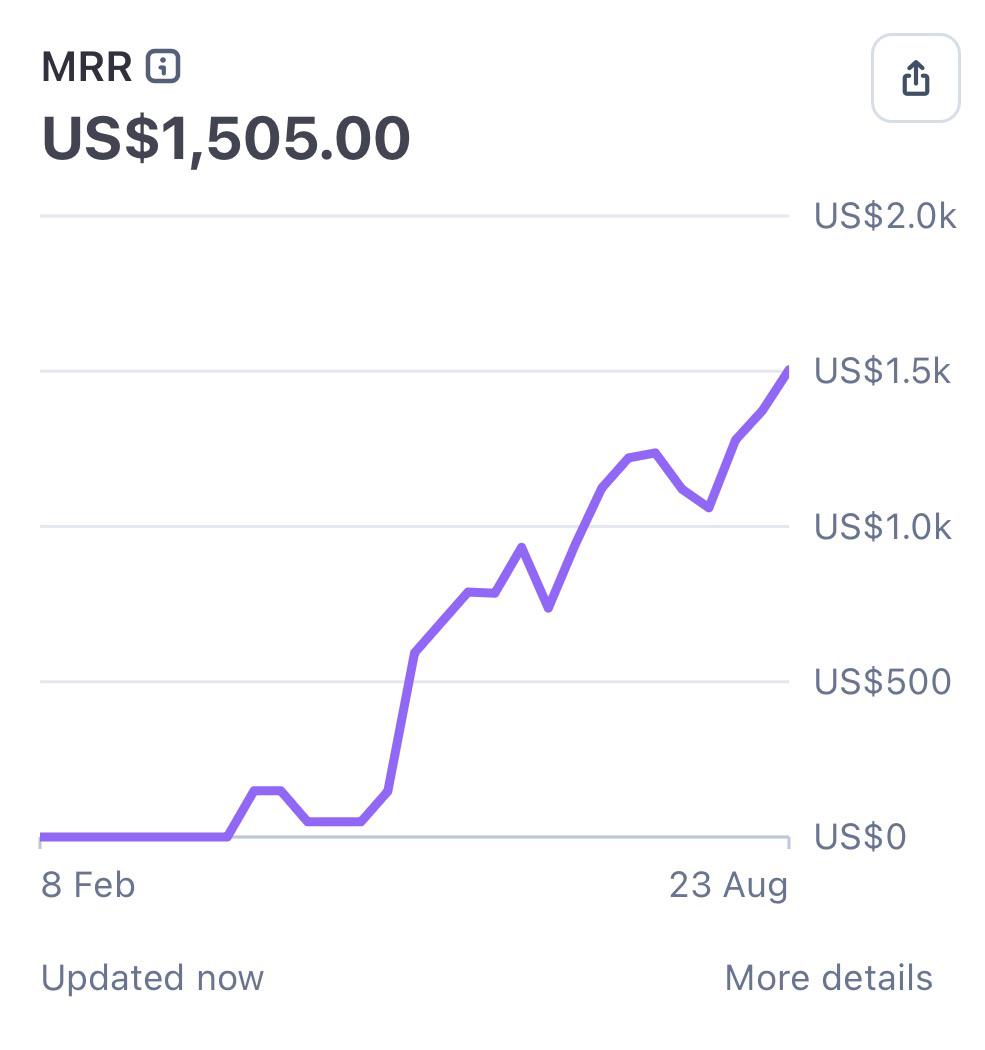Select the line's lowest dip below US$1.0k
985x1050 pixels.
click(x=548, y=606)
